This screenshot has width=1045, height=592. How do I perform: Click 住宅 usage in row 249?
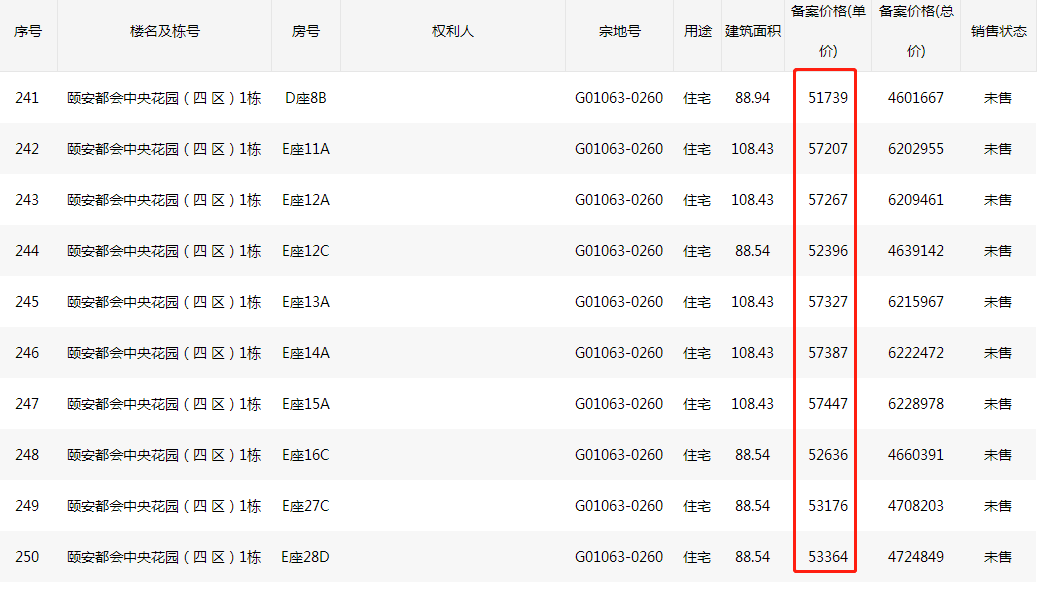(x=697, y=506)
